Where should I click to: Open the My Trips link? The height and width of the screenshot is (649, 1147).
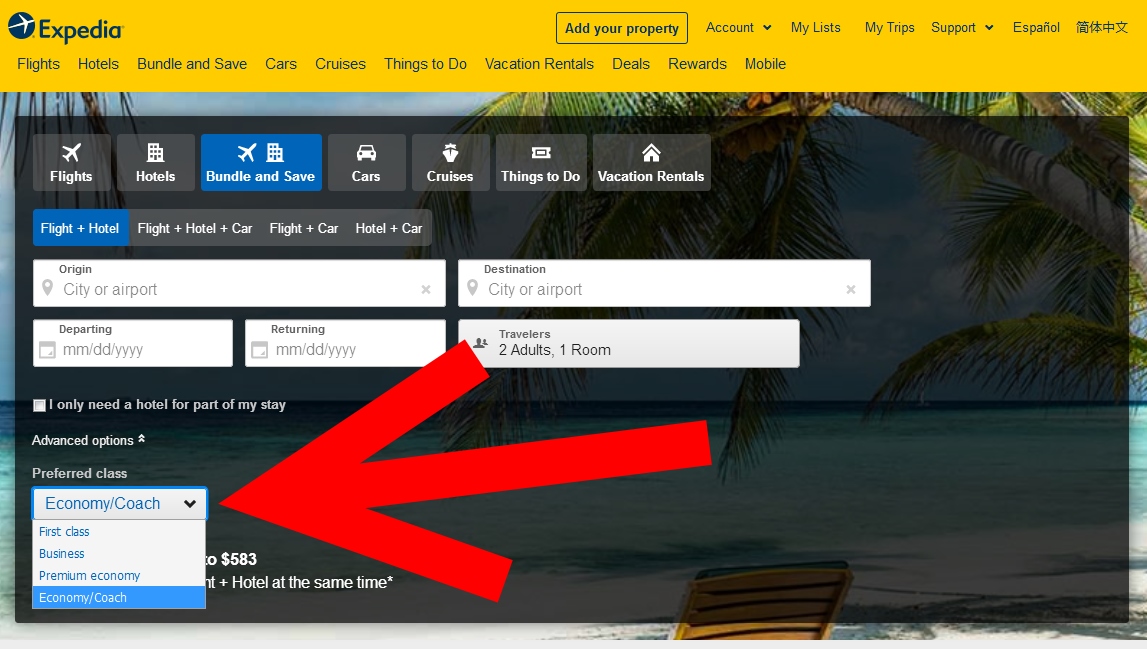(889, 28)
